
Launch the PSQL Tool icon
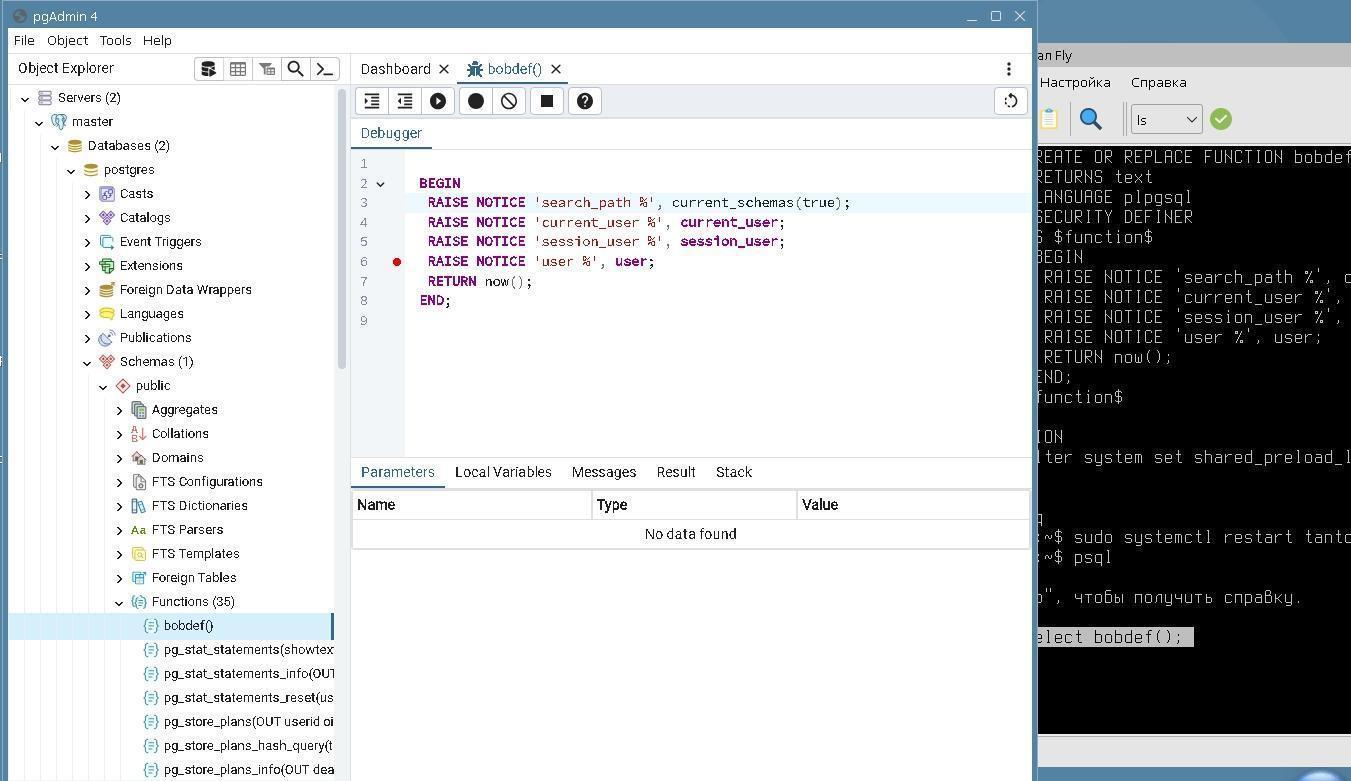(x=325, y=69)
